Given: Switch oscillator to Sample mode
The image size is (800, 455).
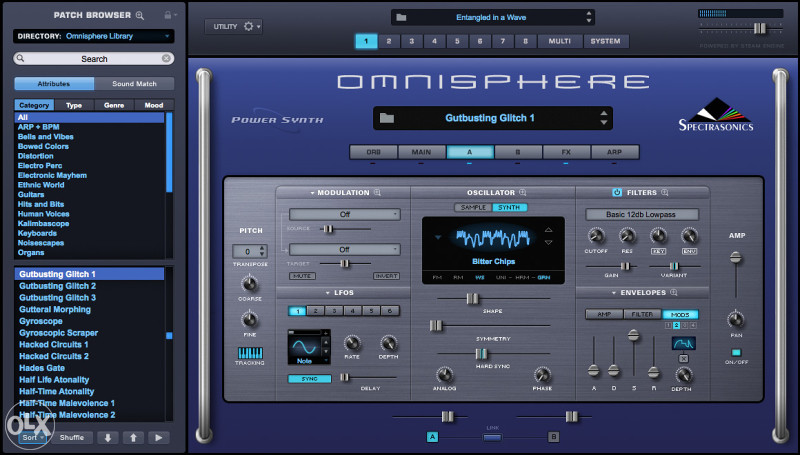Looking at the screenshot, I should tap(473, 208).
